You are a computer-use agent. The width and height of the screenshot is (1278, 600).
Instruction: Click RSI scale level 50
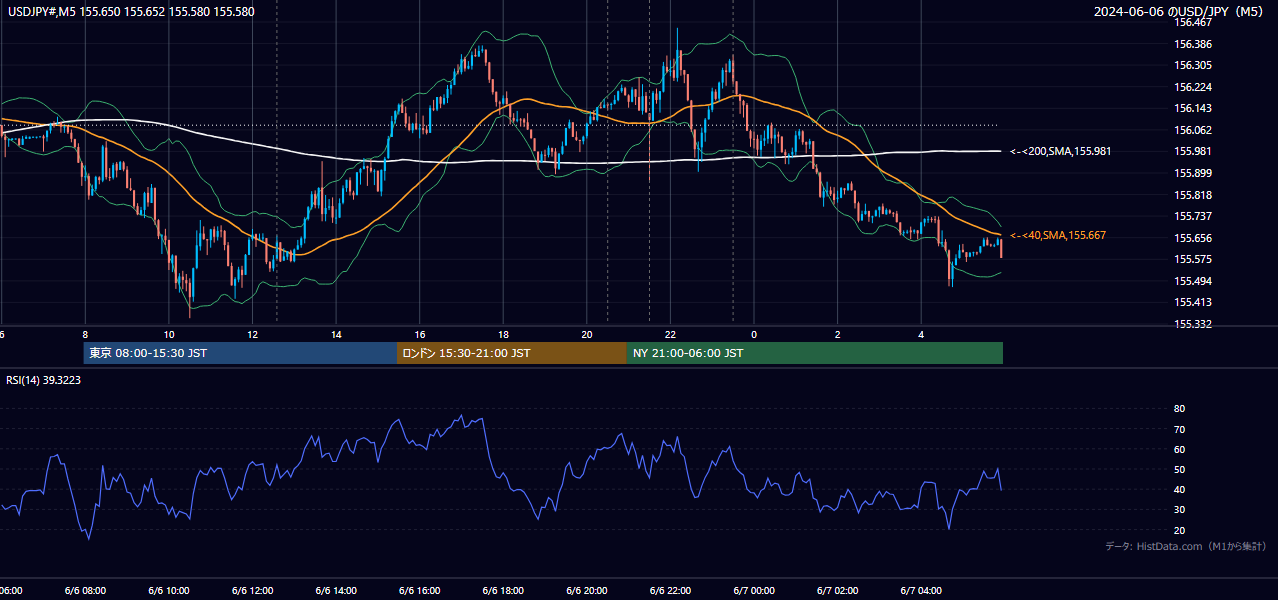pyautogui.click(x=1179, y=469)
